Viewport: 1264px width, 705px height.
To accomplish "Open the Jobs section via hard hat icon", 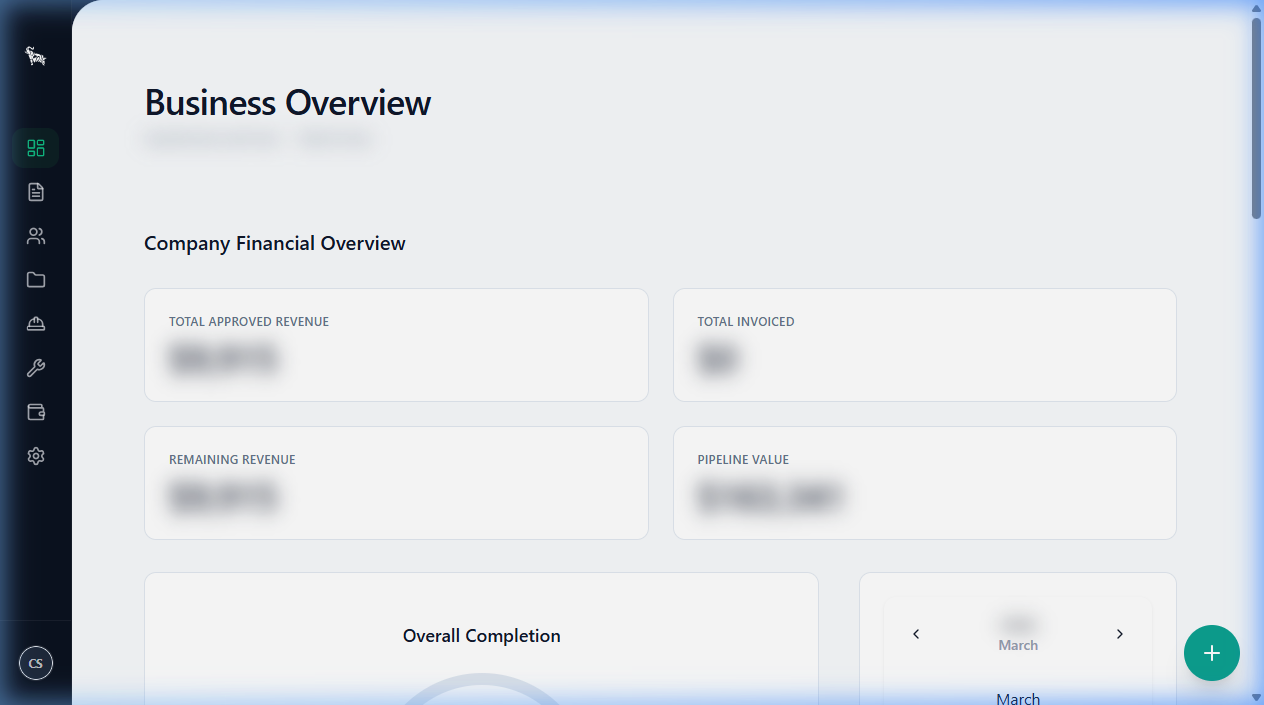I will [x=36, y=323].
